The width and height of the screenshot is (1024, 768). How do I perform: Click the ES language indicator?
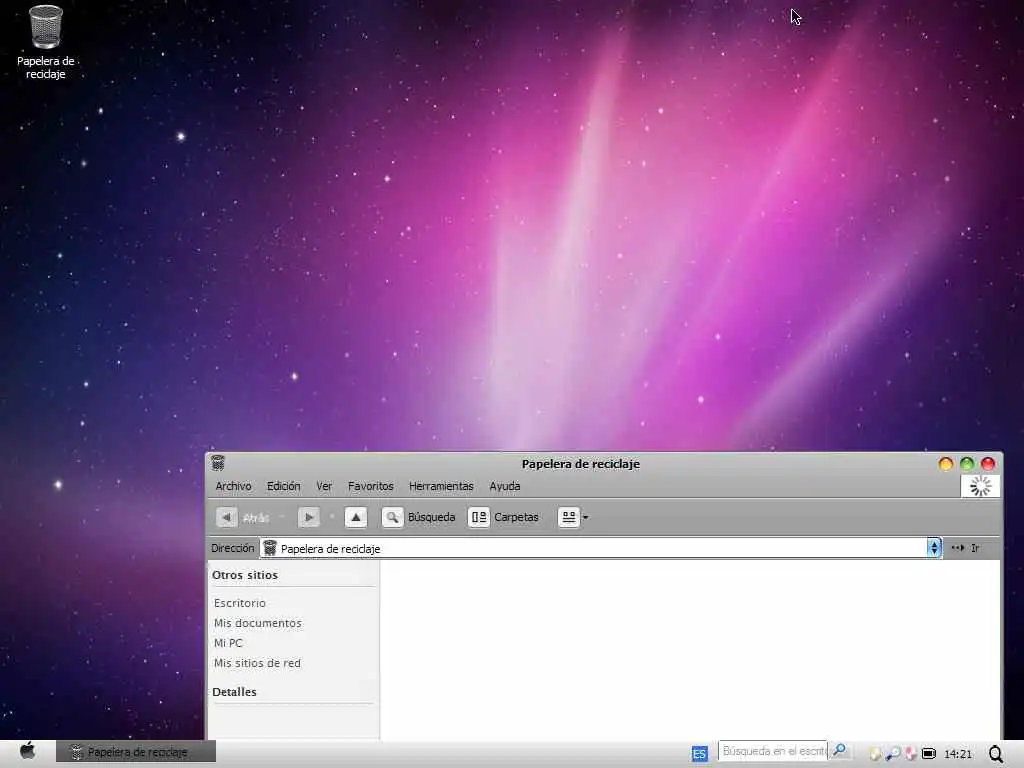[x=699, y=754]
